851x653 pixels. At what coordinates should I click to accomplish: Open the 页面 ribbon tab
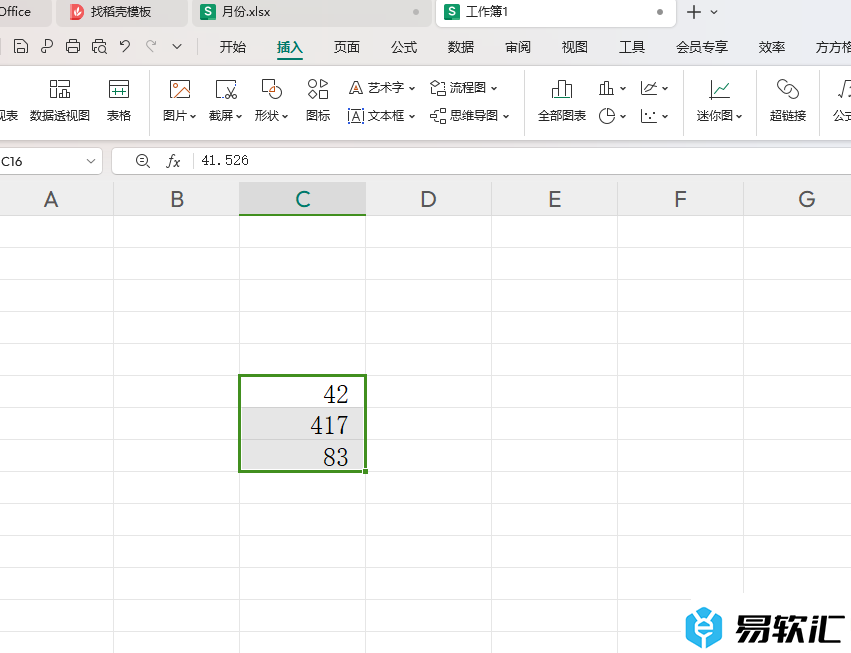(x=346, y=47)
